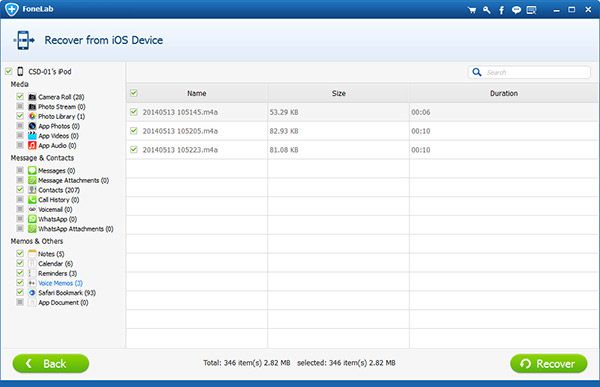Click into the Search field
Viewport: 600px width, 387px height.
click(529, 72)
